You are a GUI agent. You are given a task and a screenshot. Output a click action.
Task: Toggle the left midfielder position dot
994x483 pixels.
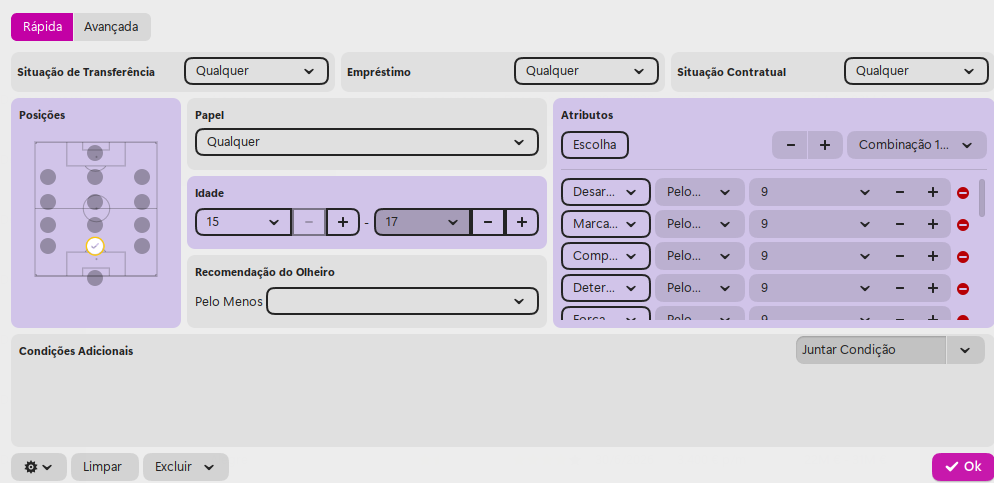coord(48,202)
